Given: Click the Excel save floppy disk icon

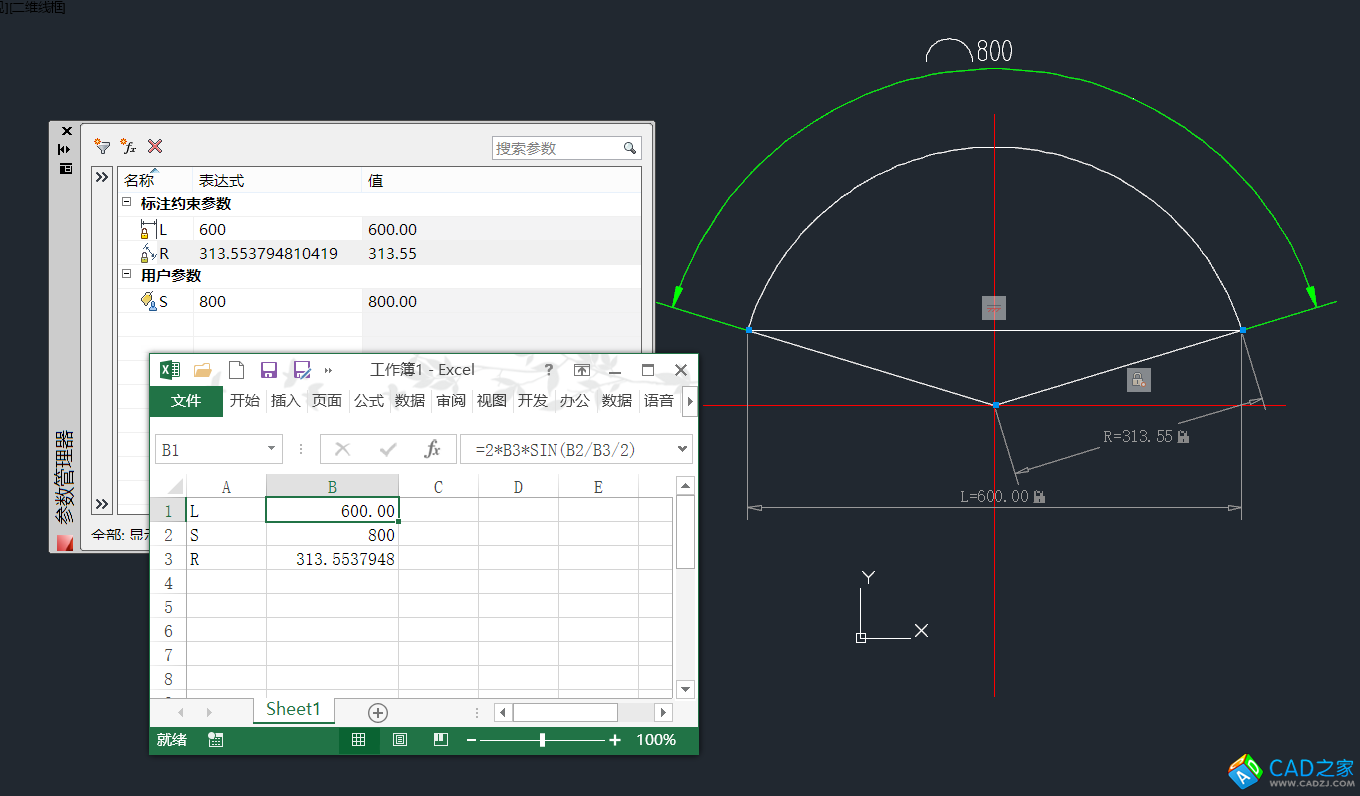Looking at the screenshot, I should [x=268, y=370].
